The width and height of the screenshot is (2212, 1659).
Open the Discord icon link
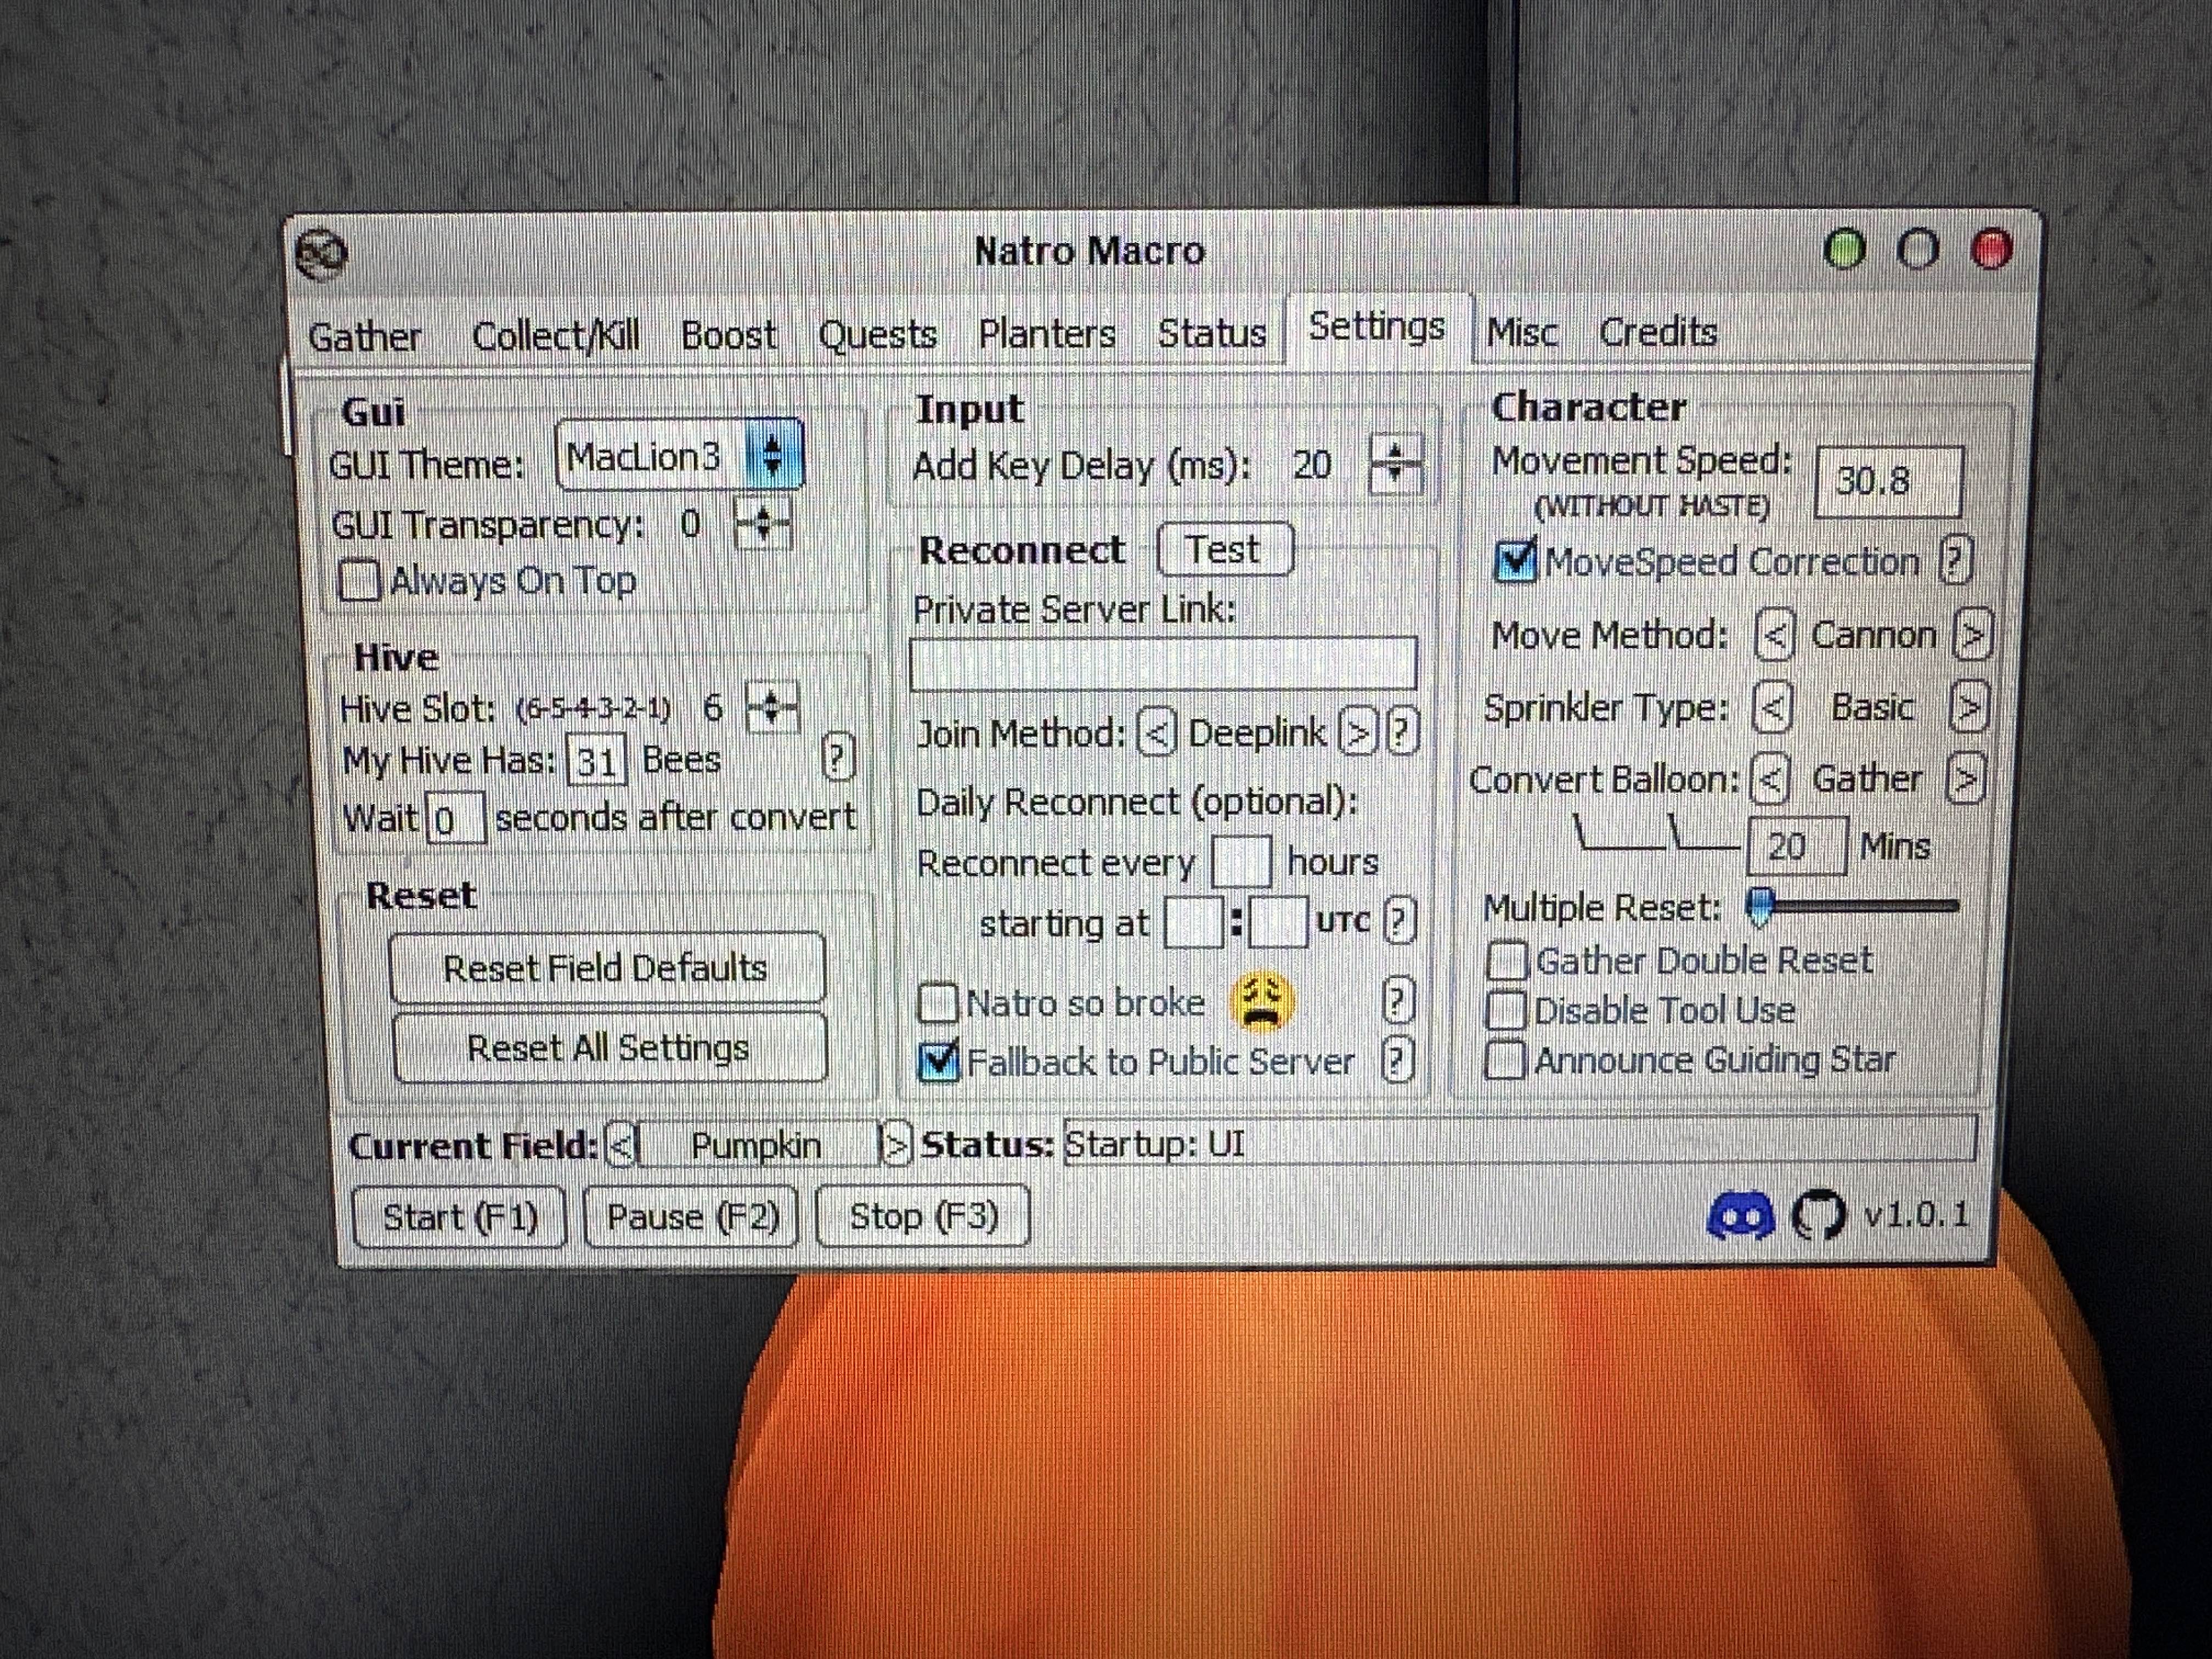1741,1217
